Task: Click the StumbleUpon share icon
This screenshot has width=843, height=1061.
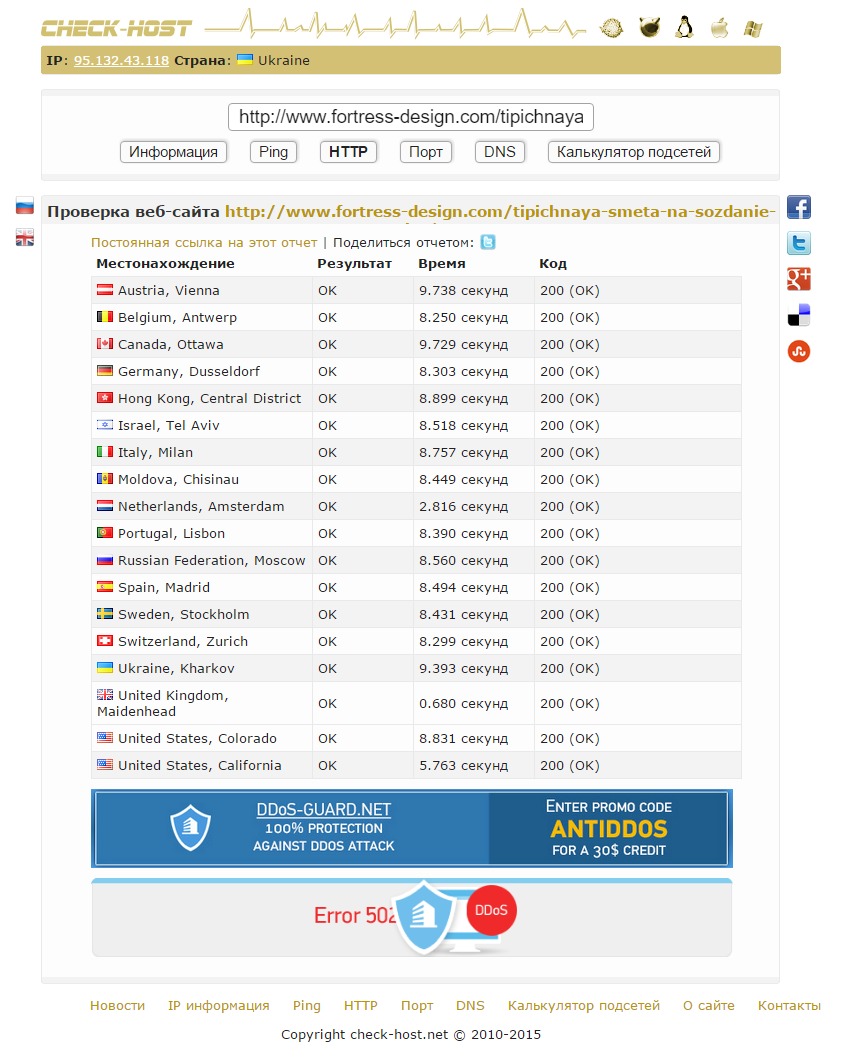Action: [798, 351]
